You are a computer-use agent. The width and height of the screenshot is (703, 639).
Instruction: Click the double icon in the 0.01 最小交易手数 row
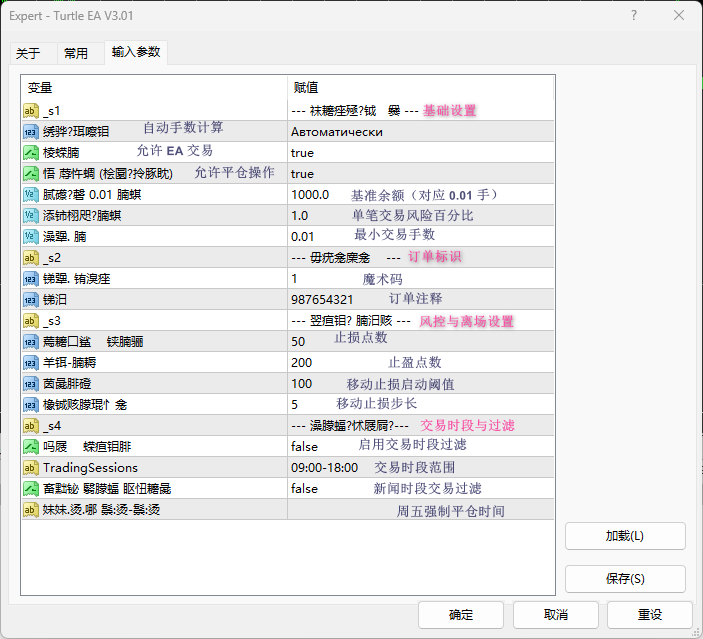tap(30, 236)
